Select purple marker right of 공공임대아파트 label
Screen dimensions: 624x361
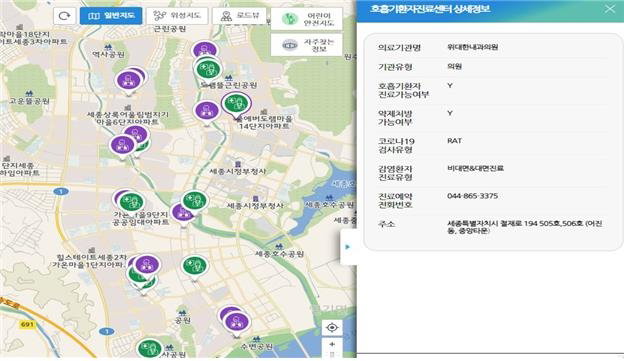[181, 213]
